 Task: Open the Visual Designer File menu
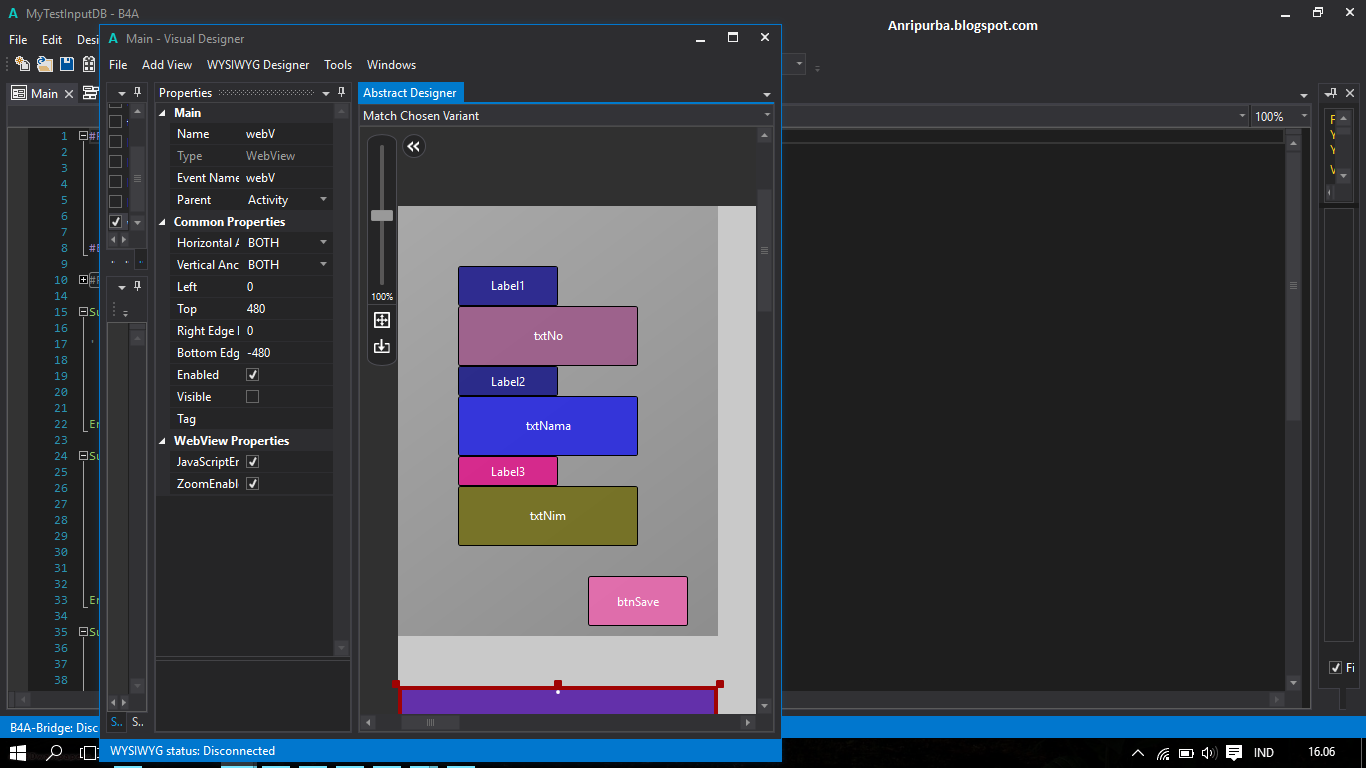click(118, 65)
